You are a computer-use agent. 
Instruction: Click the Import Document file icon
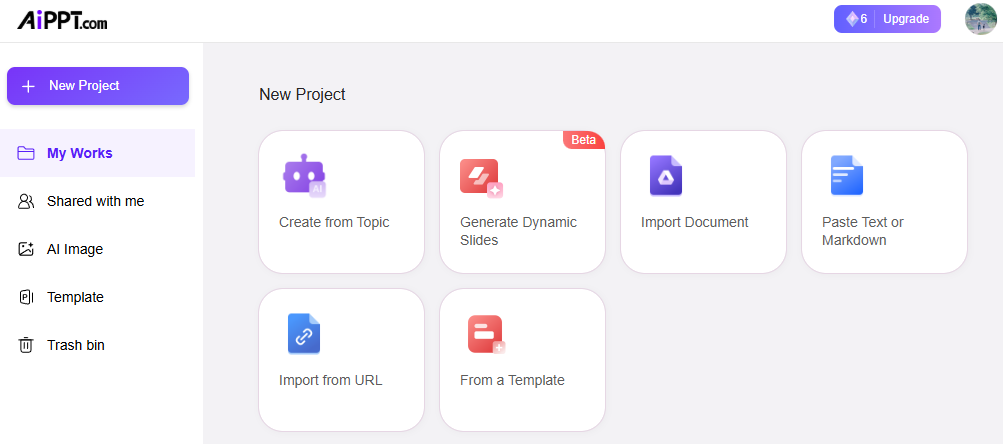pyautogui.click(x=665, y=176)
